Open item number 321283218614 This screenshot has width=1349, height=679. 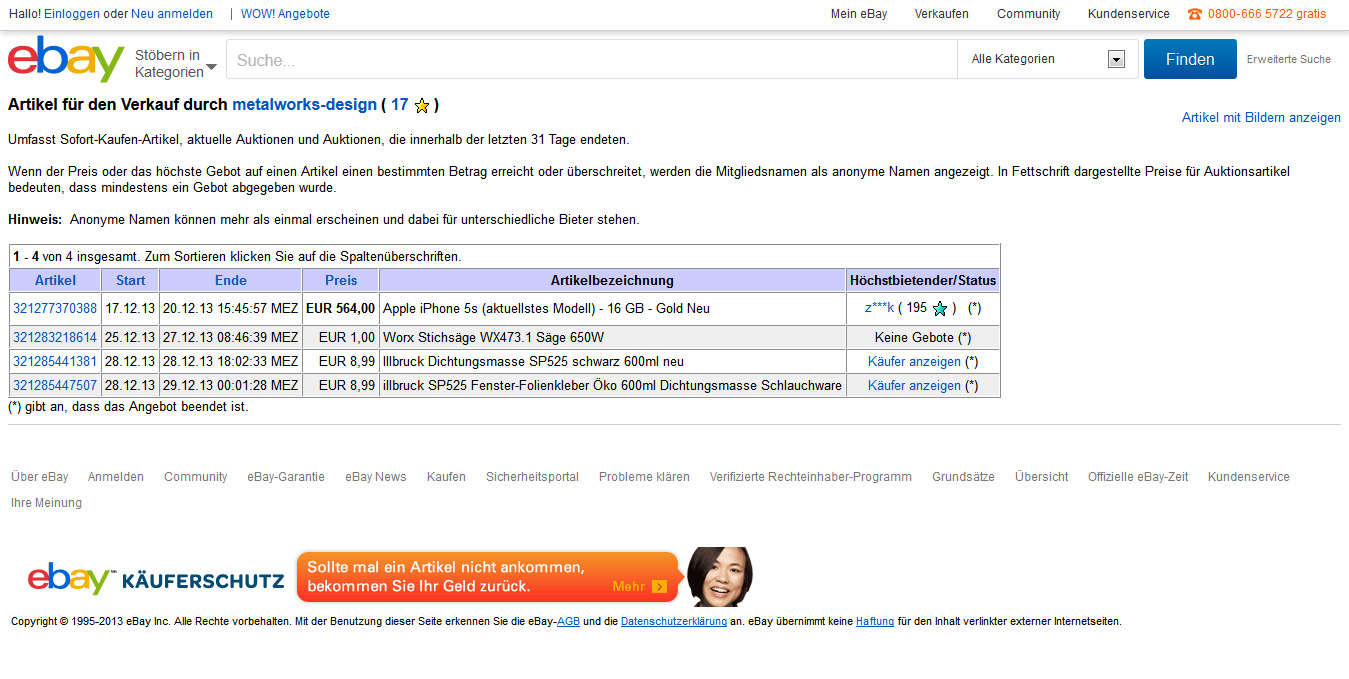click(55, 337)
